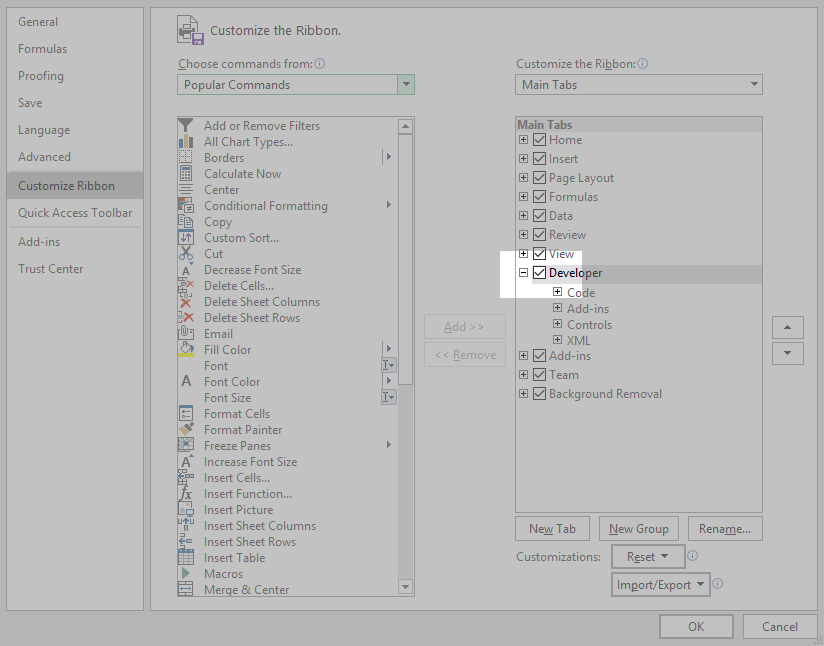Toggle the Page Layout checkbox
This screenshot has width=824, height=646.
(540, 178)
